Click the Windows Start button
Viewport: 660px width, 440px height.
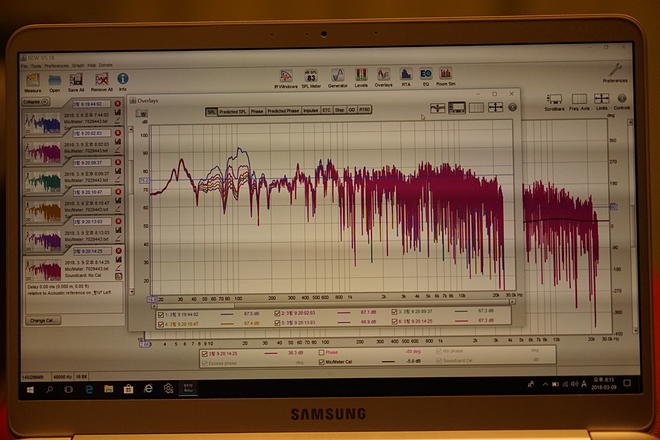(30, 390)
